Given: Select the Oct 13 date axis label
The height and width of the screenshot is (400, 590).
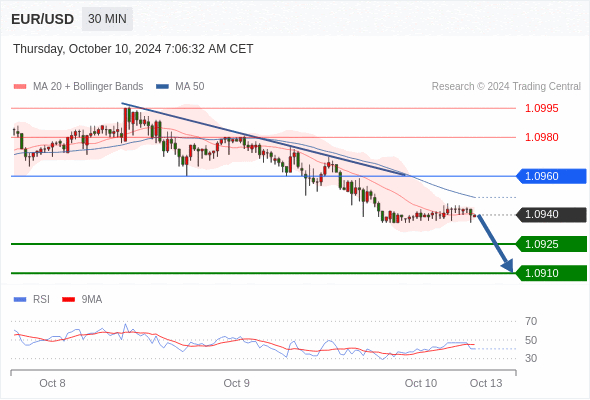Looking at the screenshot, I should 486,383.
